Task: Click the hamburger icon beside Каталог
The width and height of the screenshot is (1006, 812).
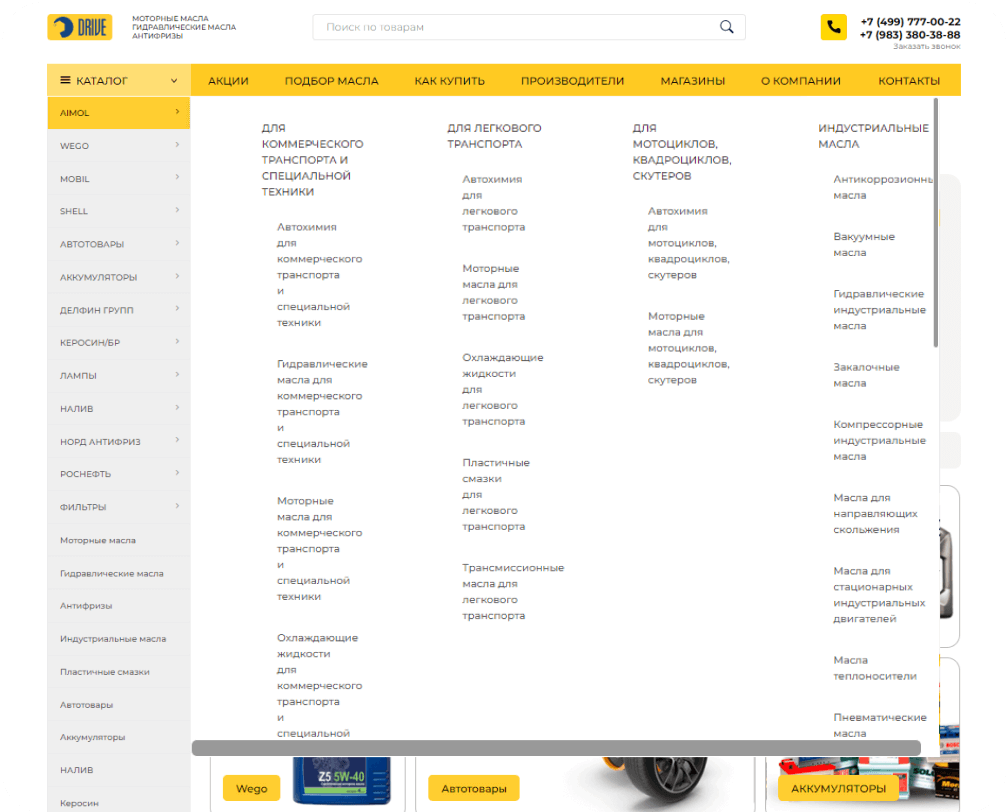Action: (x=66, y=81)
